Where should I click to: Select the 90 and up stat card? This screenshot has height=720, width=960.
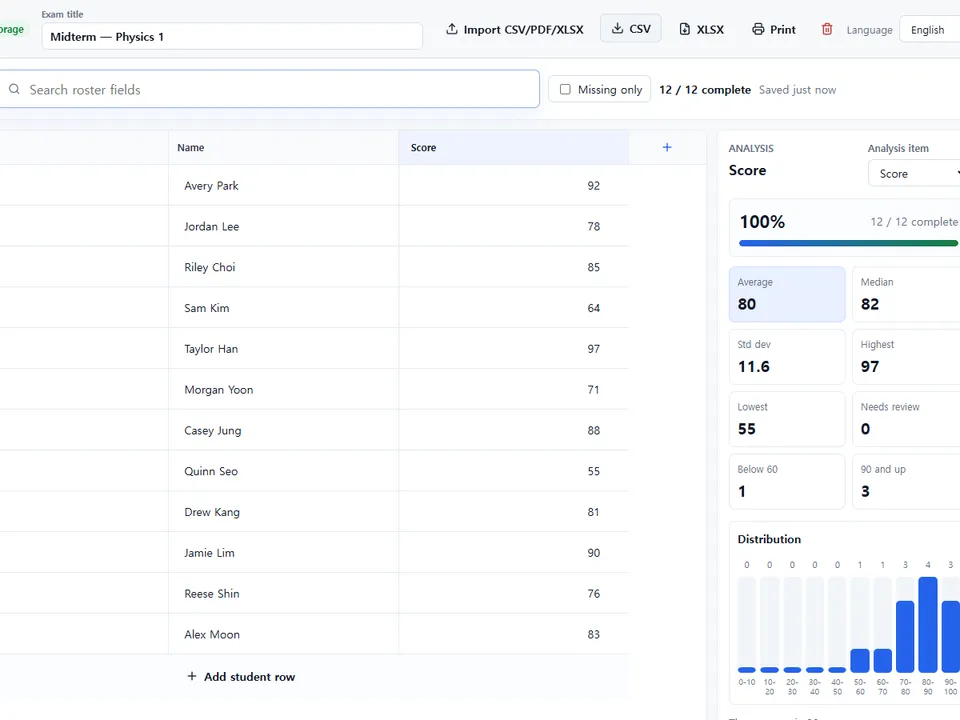click(906, 481)
